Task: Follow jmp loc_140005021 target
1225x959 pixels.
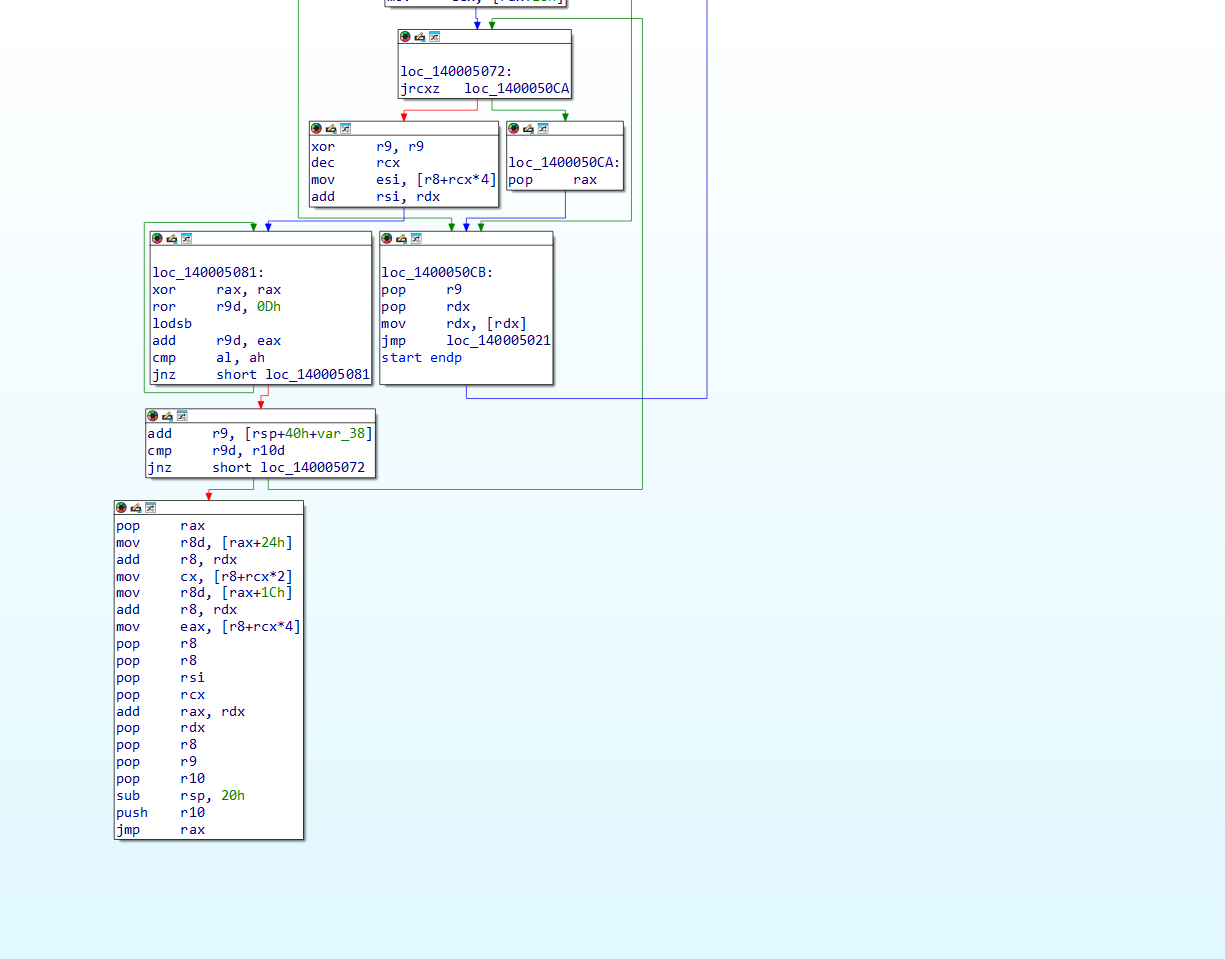Action: [x=498, y=340]
